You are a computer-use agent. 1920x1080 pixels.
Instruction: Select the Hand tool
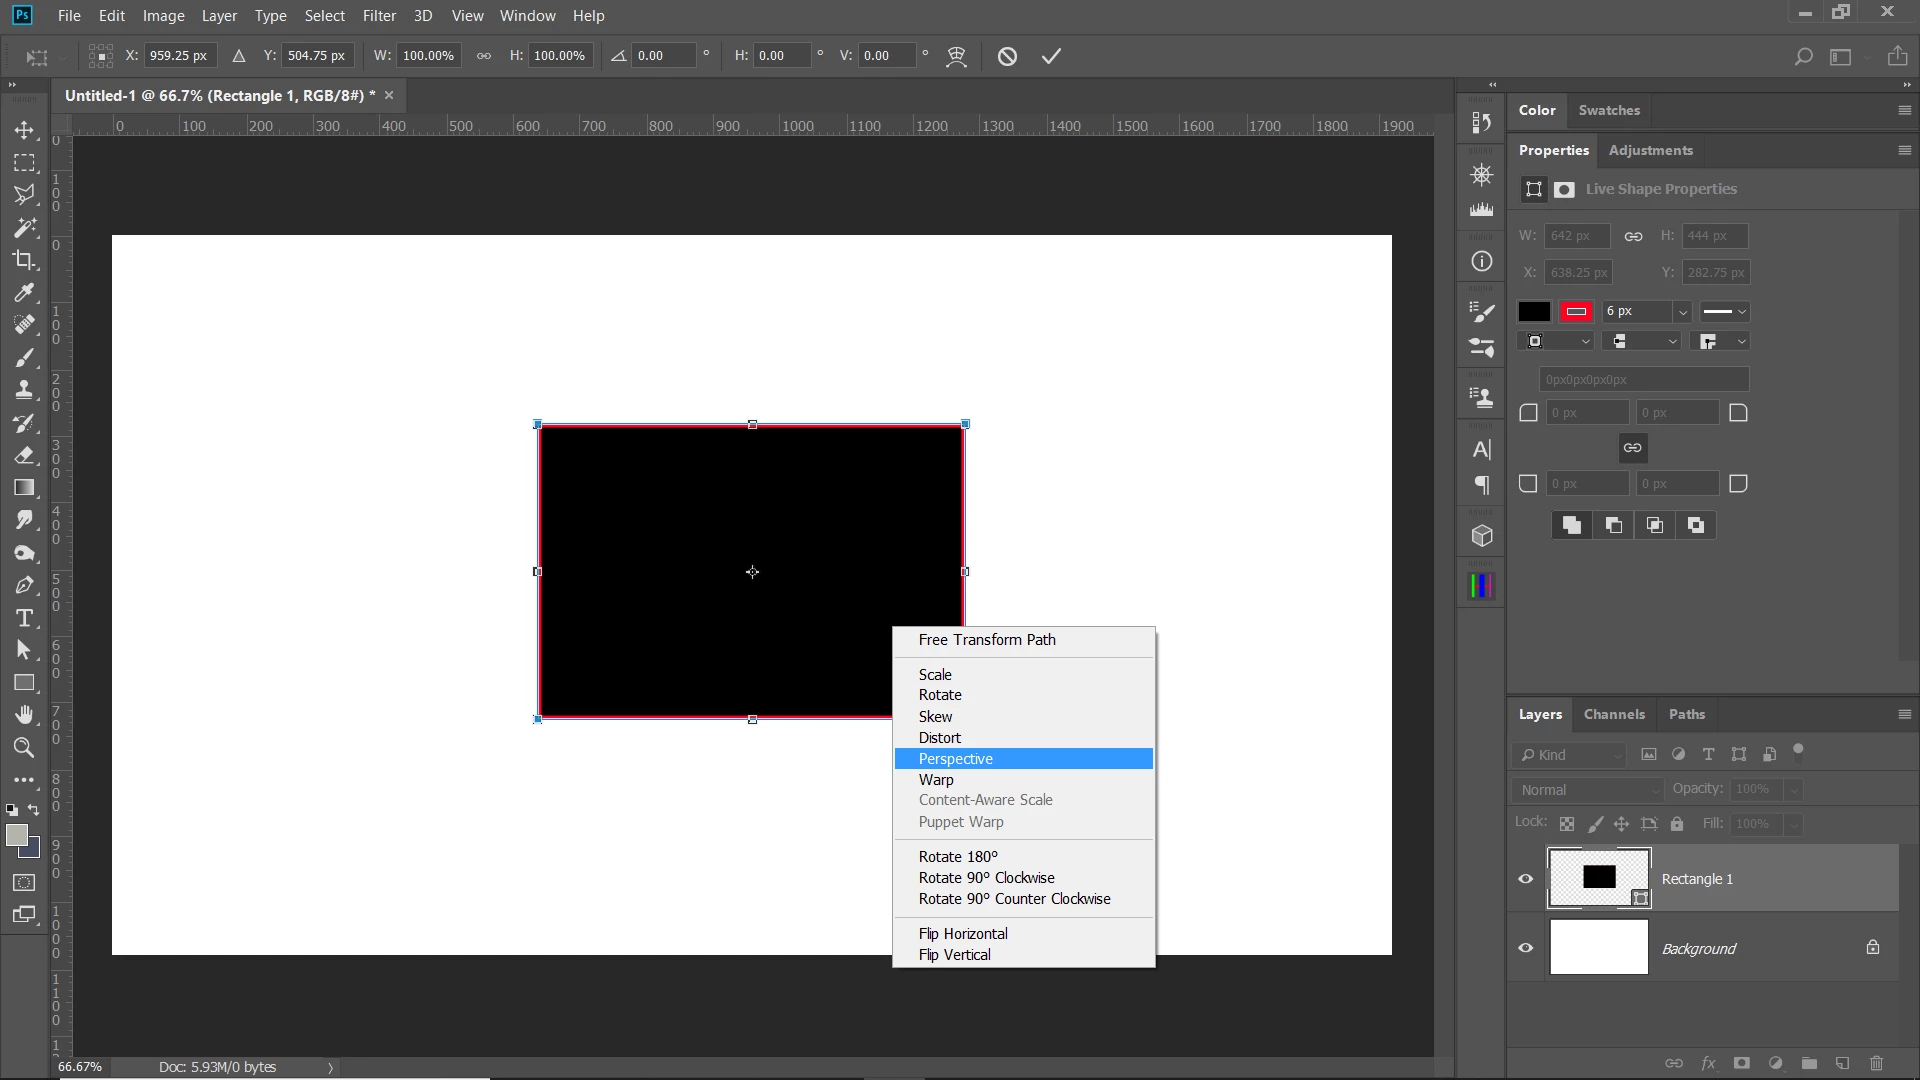(24, 714)
